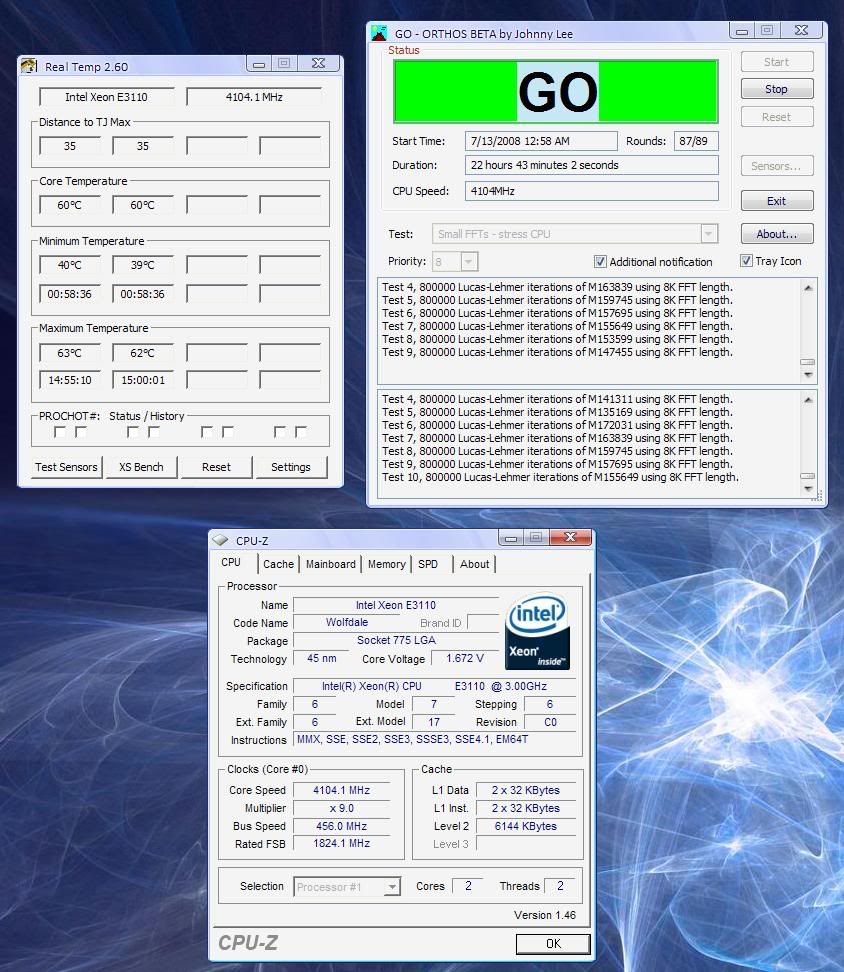The image size is (844, 972).
Task: Click the ORTHOS title bar icon
Action: tap(379, 33)
